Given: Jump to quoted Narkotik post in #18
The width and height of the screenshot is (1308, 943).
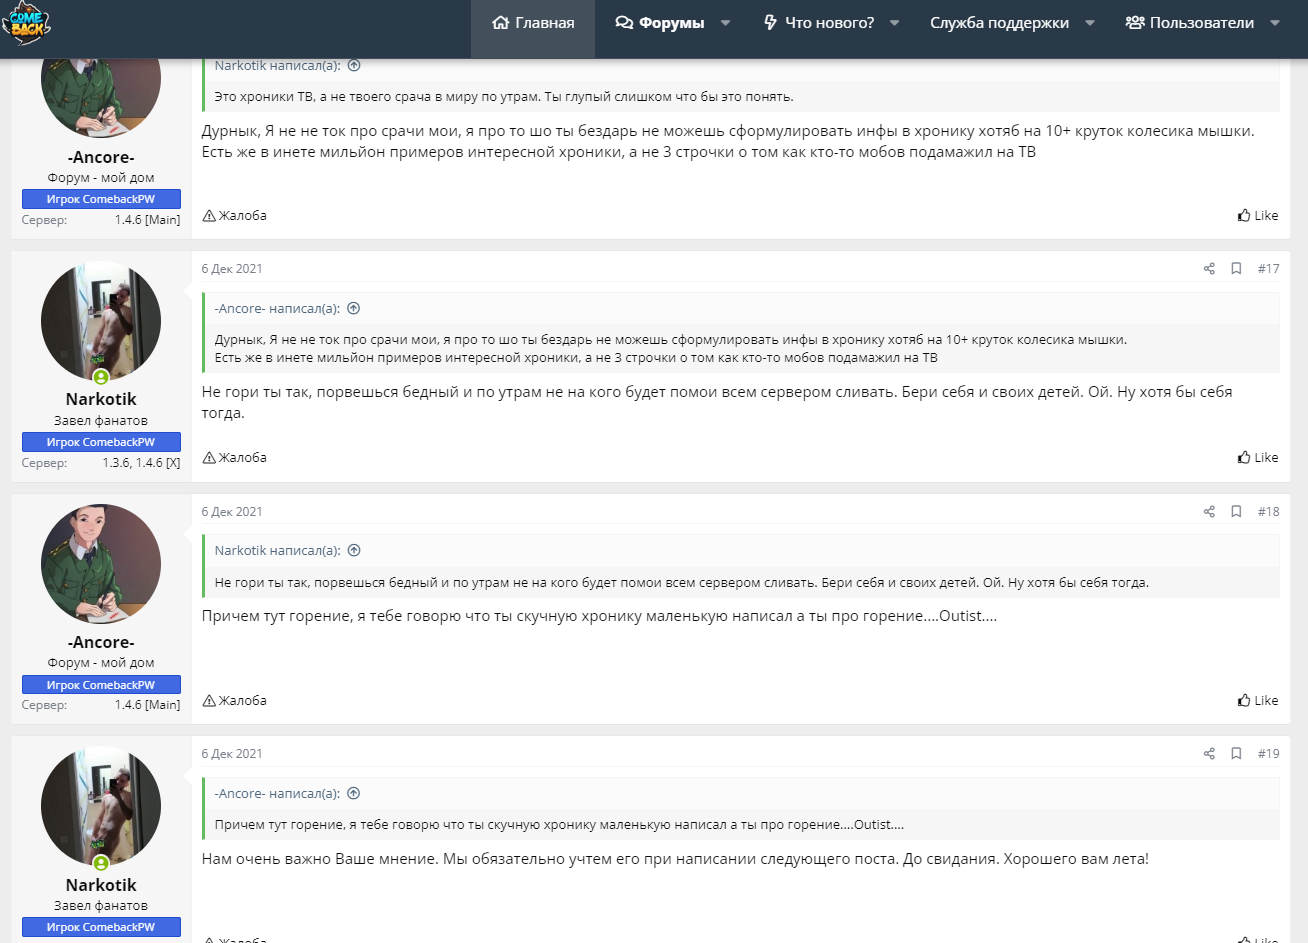Looking at the screenshot, I should click(354, 551).
